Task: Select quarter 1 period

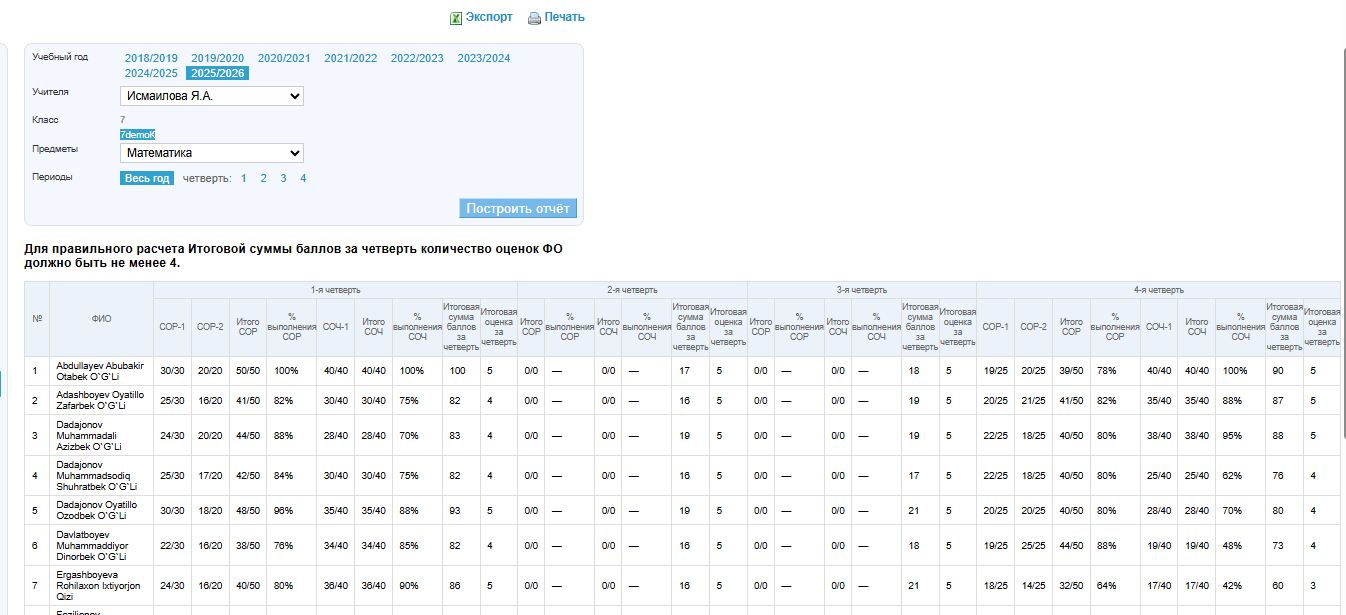Action: click(x=244, y=178)
